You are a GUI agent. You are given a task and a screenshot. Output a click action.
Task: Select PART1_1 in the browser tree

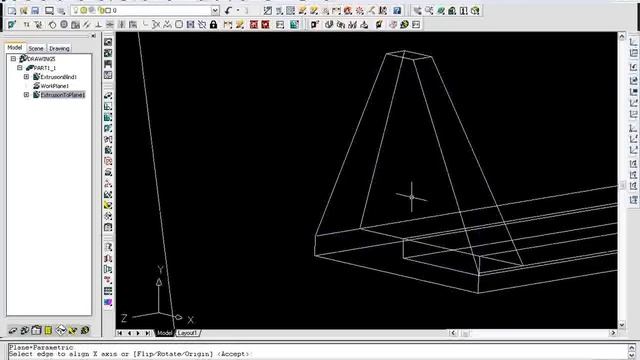45,68
